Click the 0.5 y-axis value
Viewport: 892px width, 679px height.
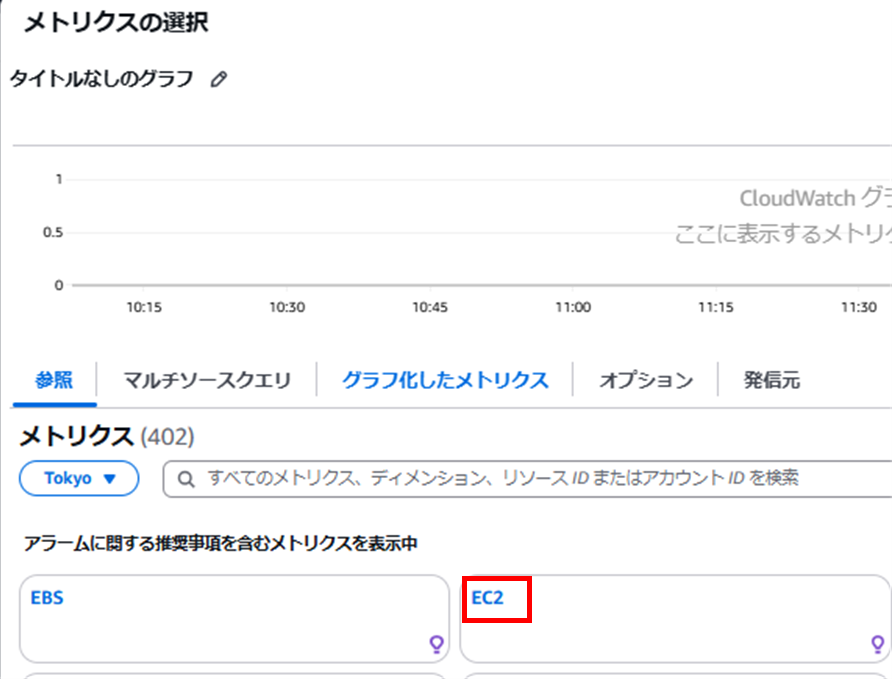(x=53, y=232)
